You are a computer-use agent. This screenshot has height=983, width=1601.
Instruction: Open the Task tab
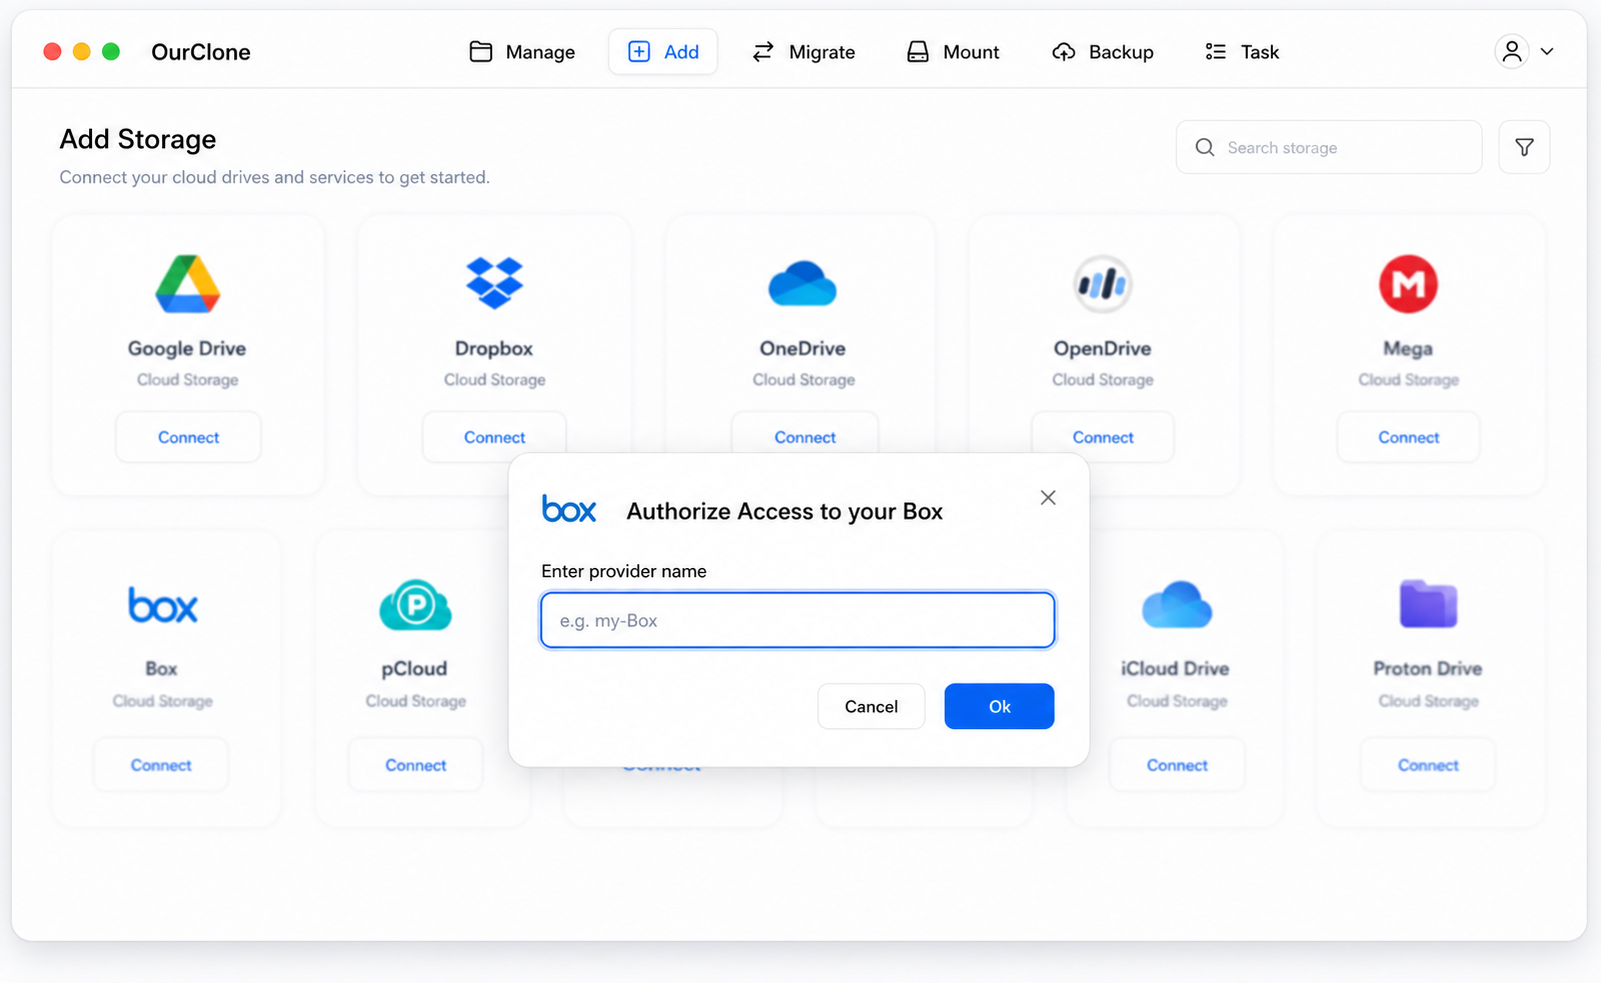(x=1242, y=52)
